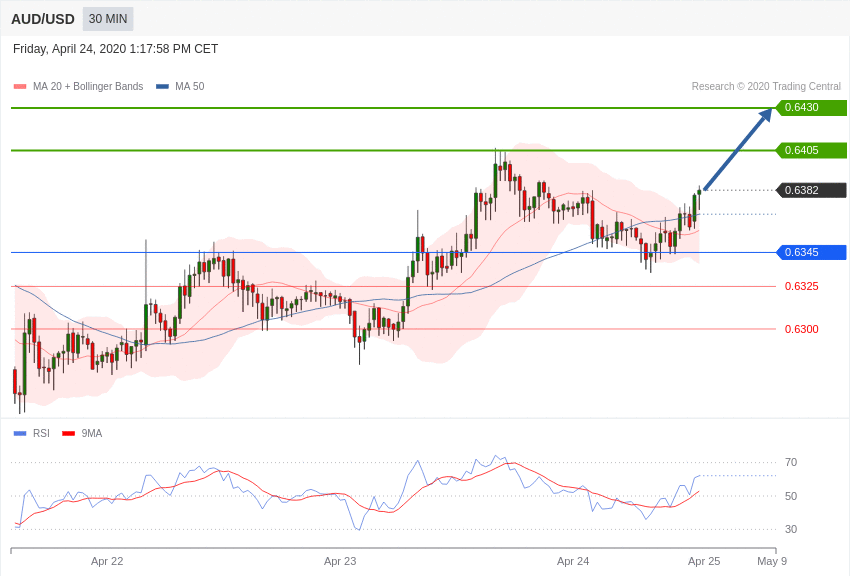Select the 30 MIN timeframe badge
This screenshot has height=576, width=850.
pyautogui.click(x=108, y=19)
